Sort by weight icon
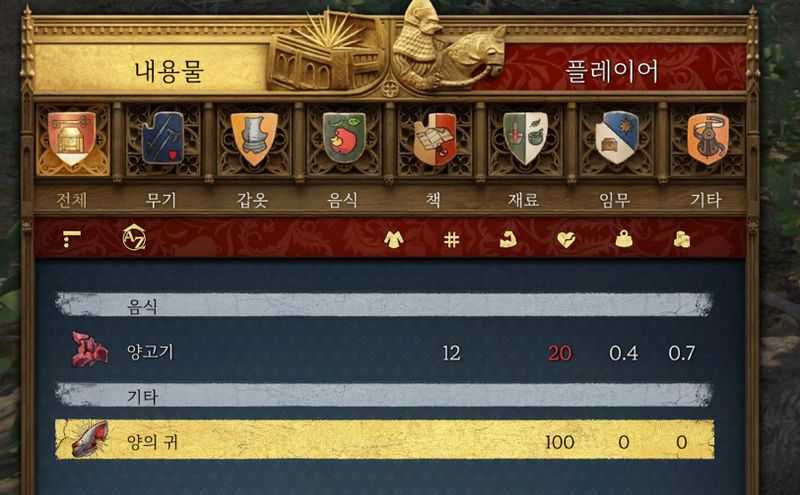Viewport: 800px width, 495px height. click(x=623, y=239)
